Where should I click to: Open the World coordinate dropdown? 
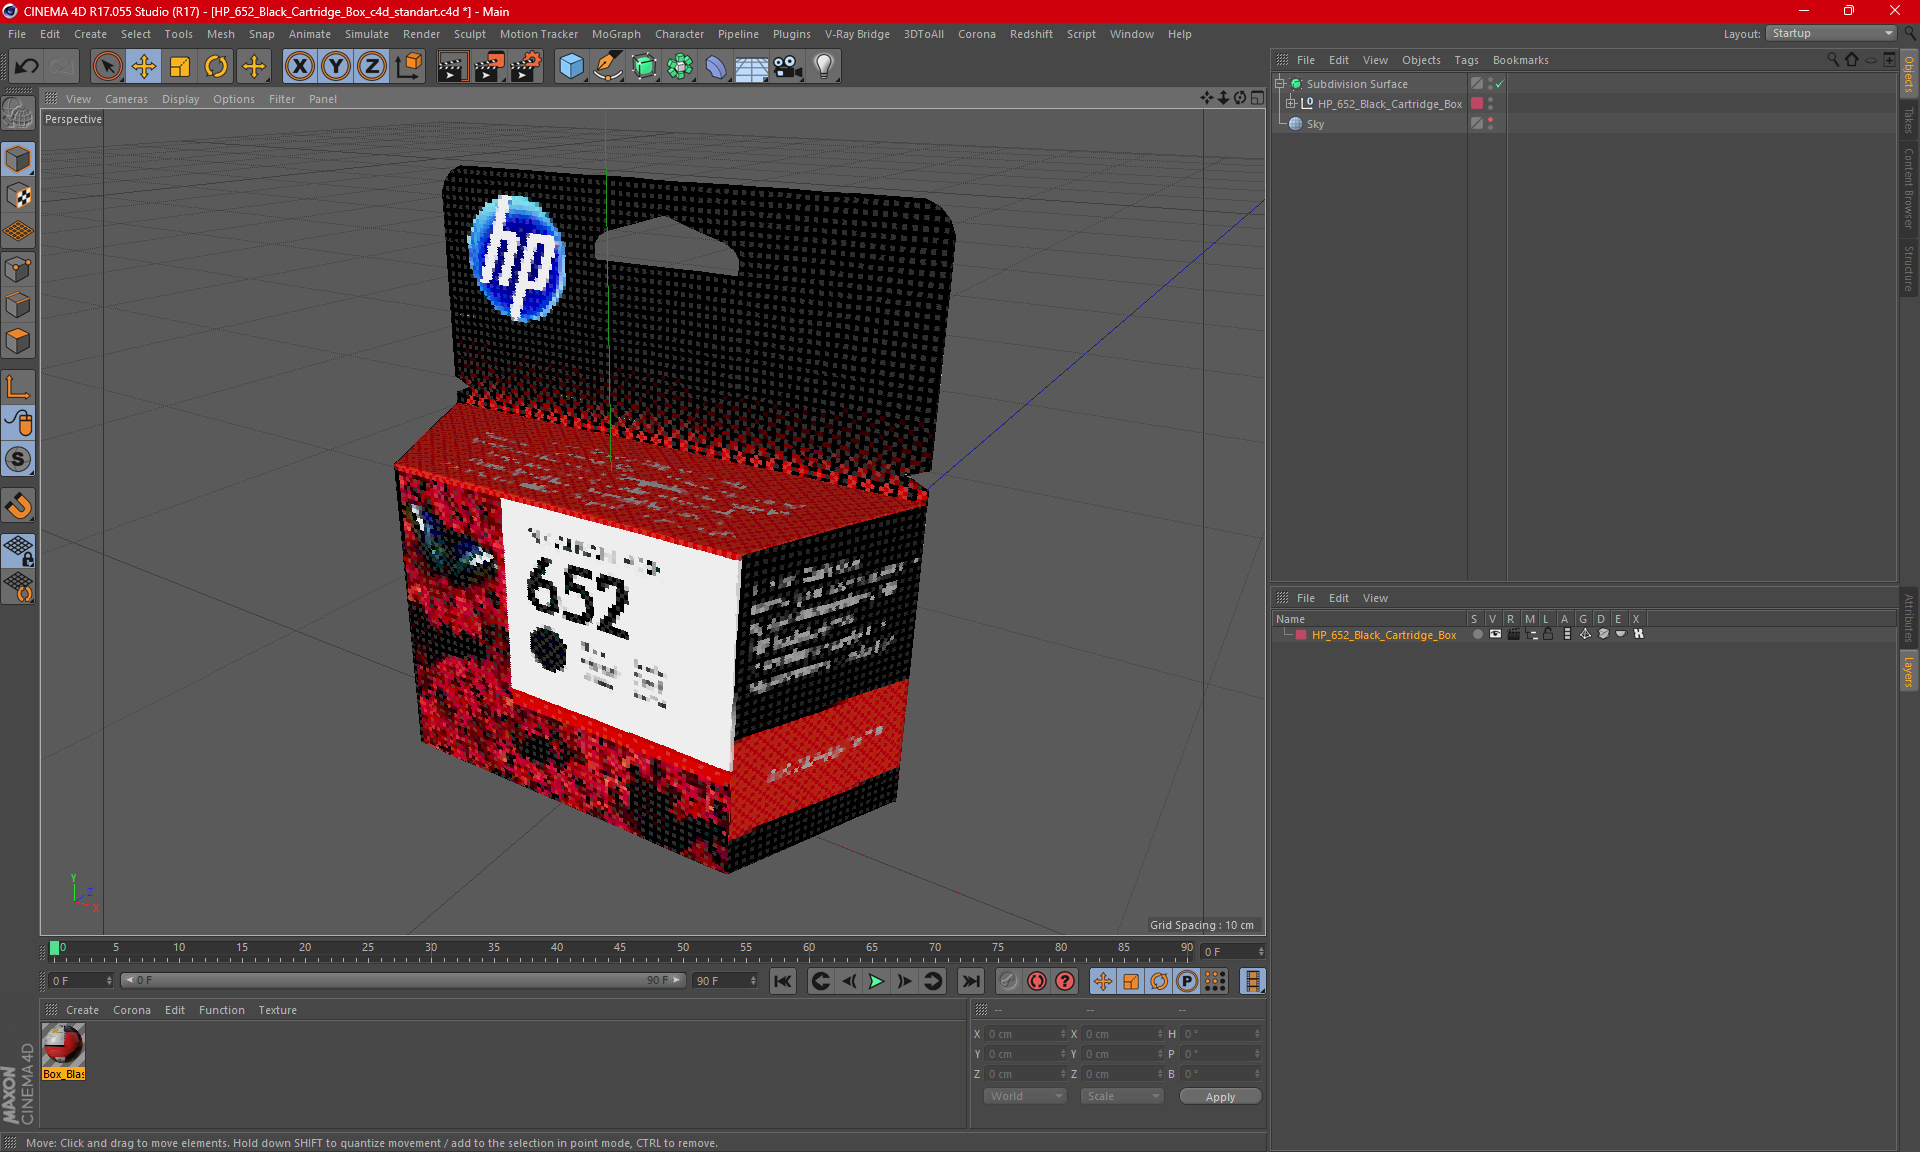pos(1025,1096)
